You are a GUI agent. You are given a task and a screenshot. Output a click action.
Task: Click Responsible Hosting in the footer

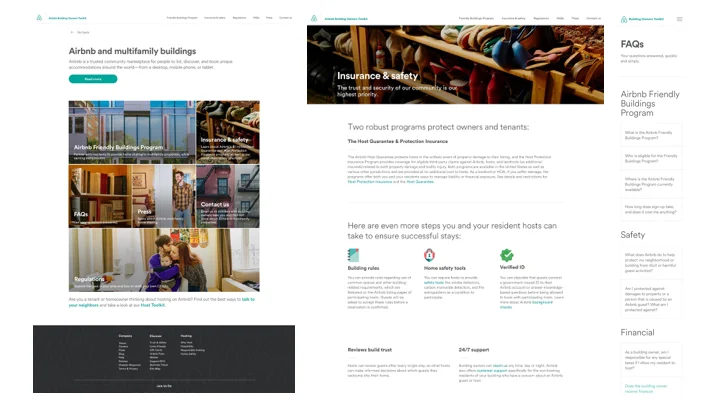pos(192,350)
